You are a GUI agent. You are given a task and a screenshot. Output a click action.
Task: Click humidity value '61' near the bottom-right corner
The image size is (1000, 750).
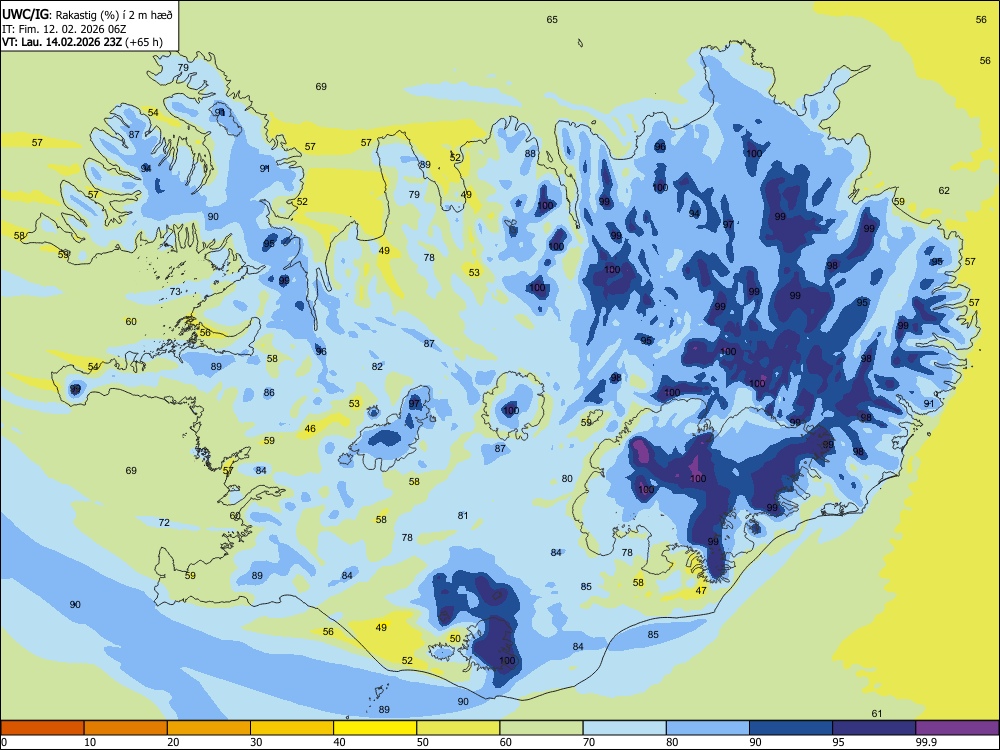point(876,714)
